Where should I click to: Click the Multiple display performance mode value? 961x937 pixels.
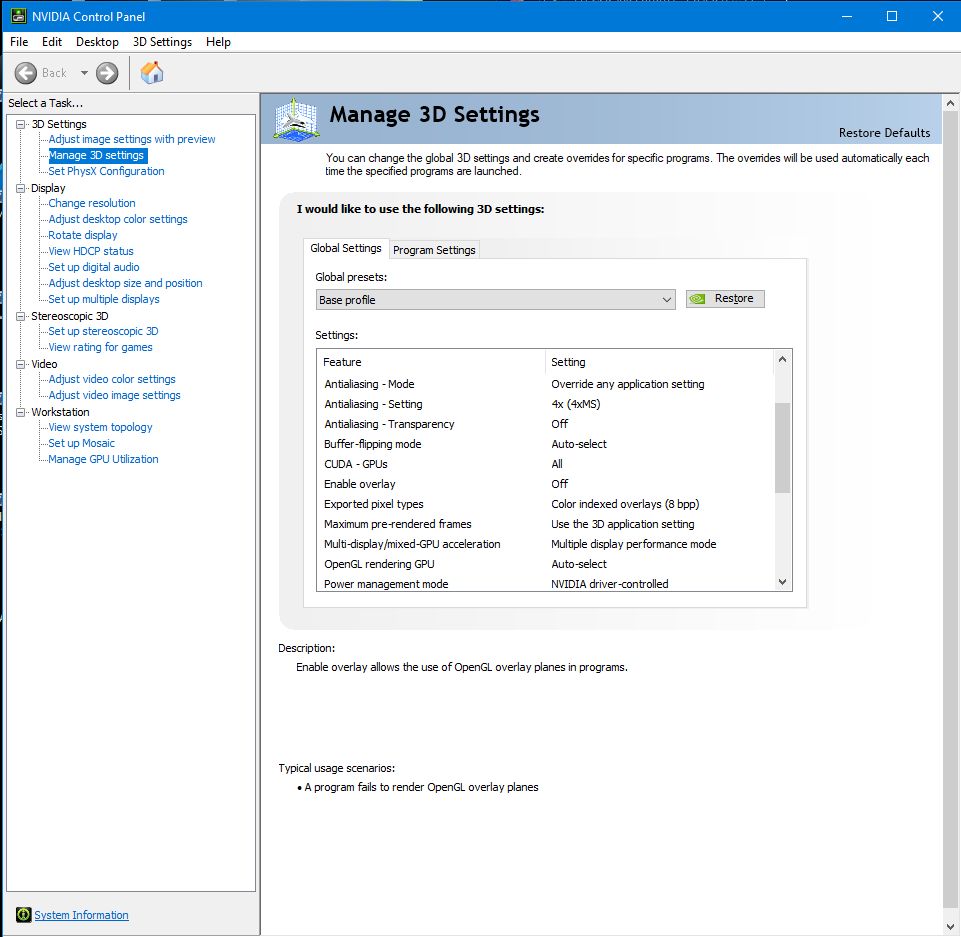tap(634, 544)
